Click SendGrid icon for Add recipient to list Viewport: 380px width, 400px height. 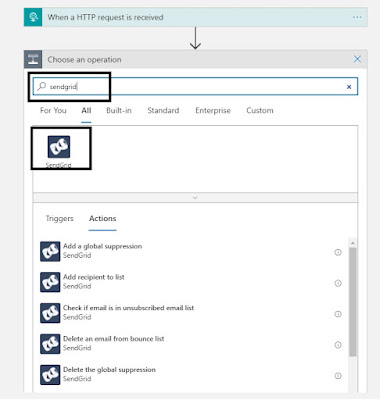[x=50, y=282]
